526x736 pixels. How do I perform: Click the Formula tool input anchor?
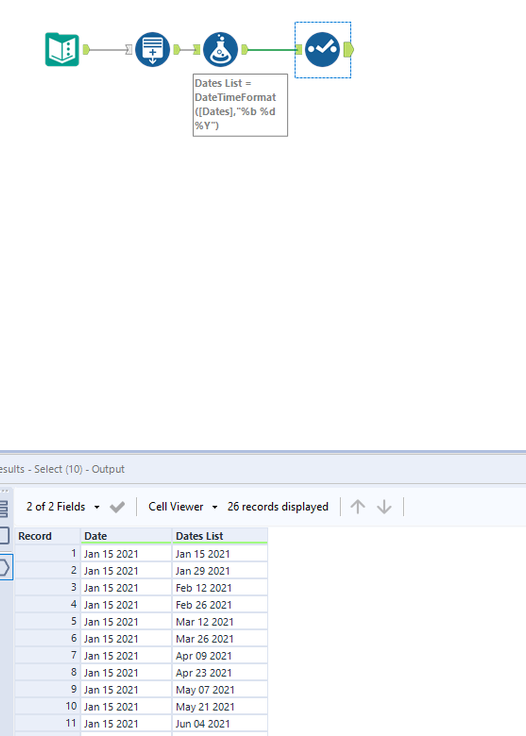(197, 49)
